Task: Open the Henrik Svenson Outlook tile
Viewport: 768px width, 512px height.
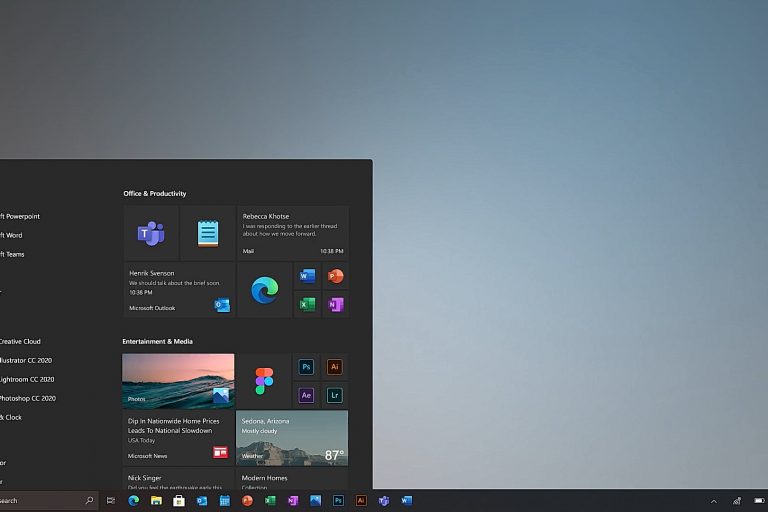Action: [x=179, y=290]
